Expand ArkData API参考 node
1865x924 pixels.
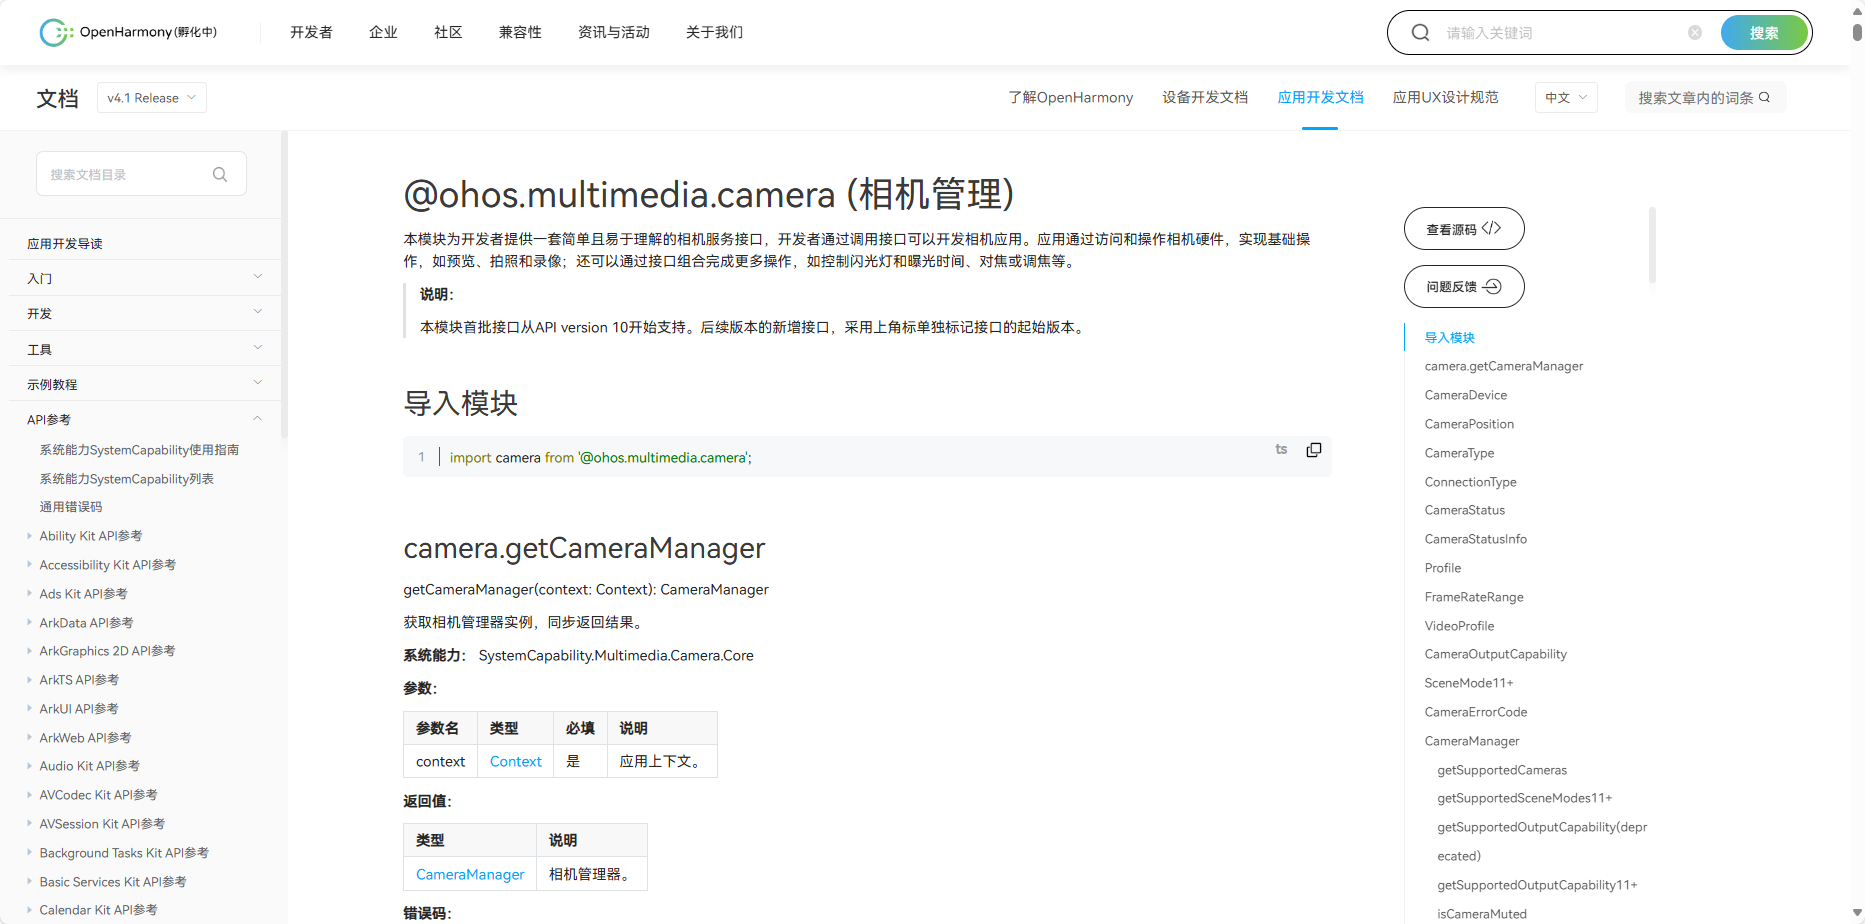[29, 623]
